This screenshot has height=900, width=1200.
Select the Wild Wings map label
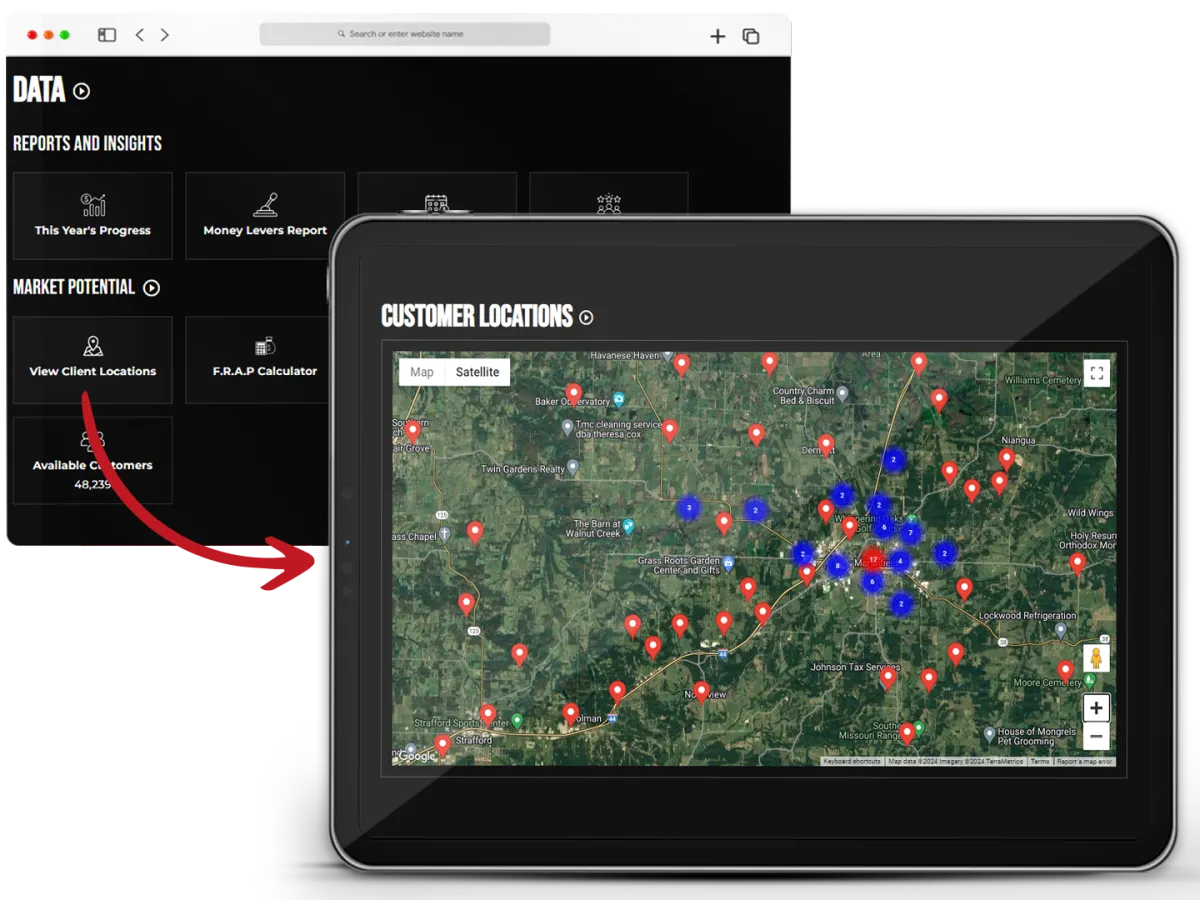click(1090, 513)
